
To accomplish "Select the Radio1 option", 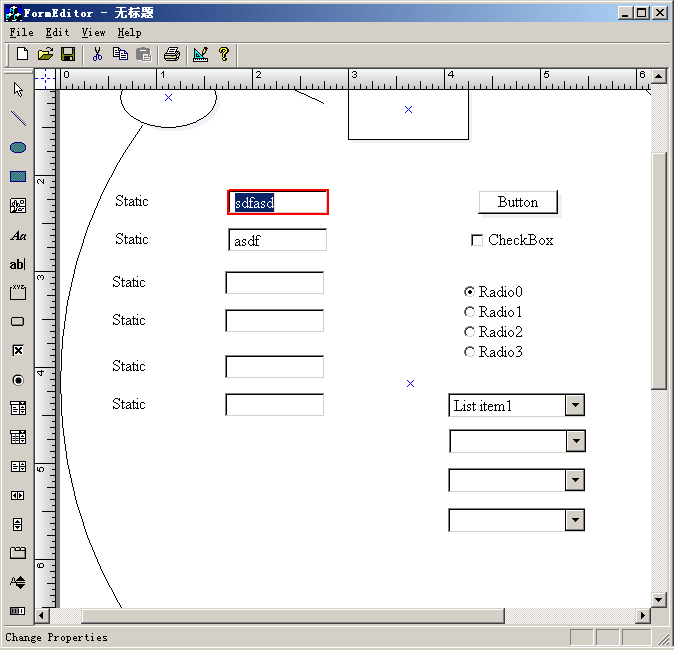I will click(470, 312).
